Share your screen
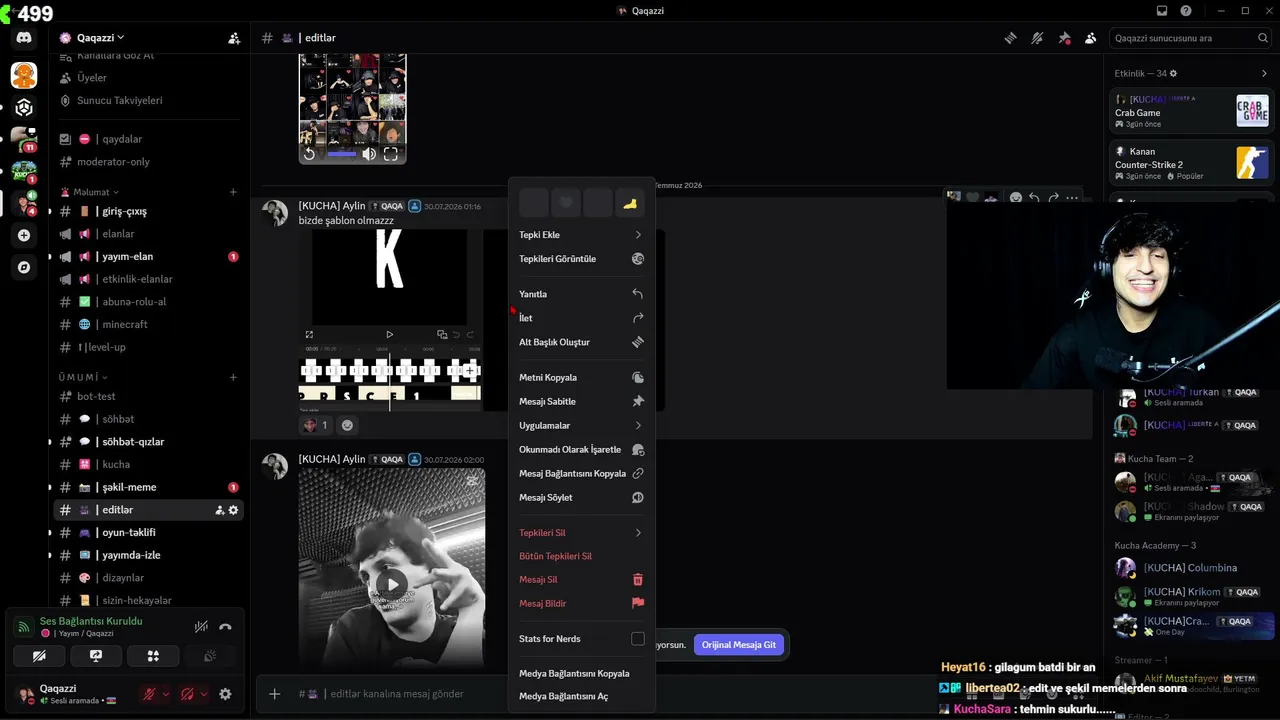This screenshot has width=1280, height=720. pos(96,656)
